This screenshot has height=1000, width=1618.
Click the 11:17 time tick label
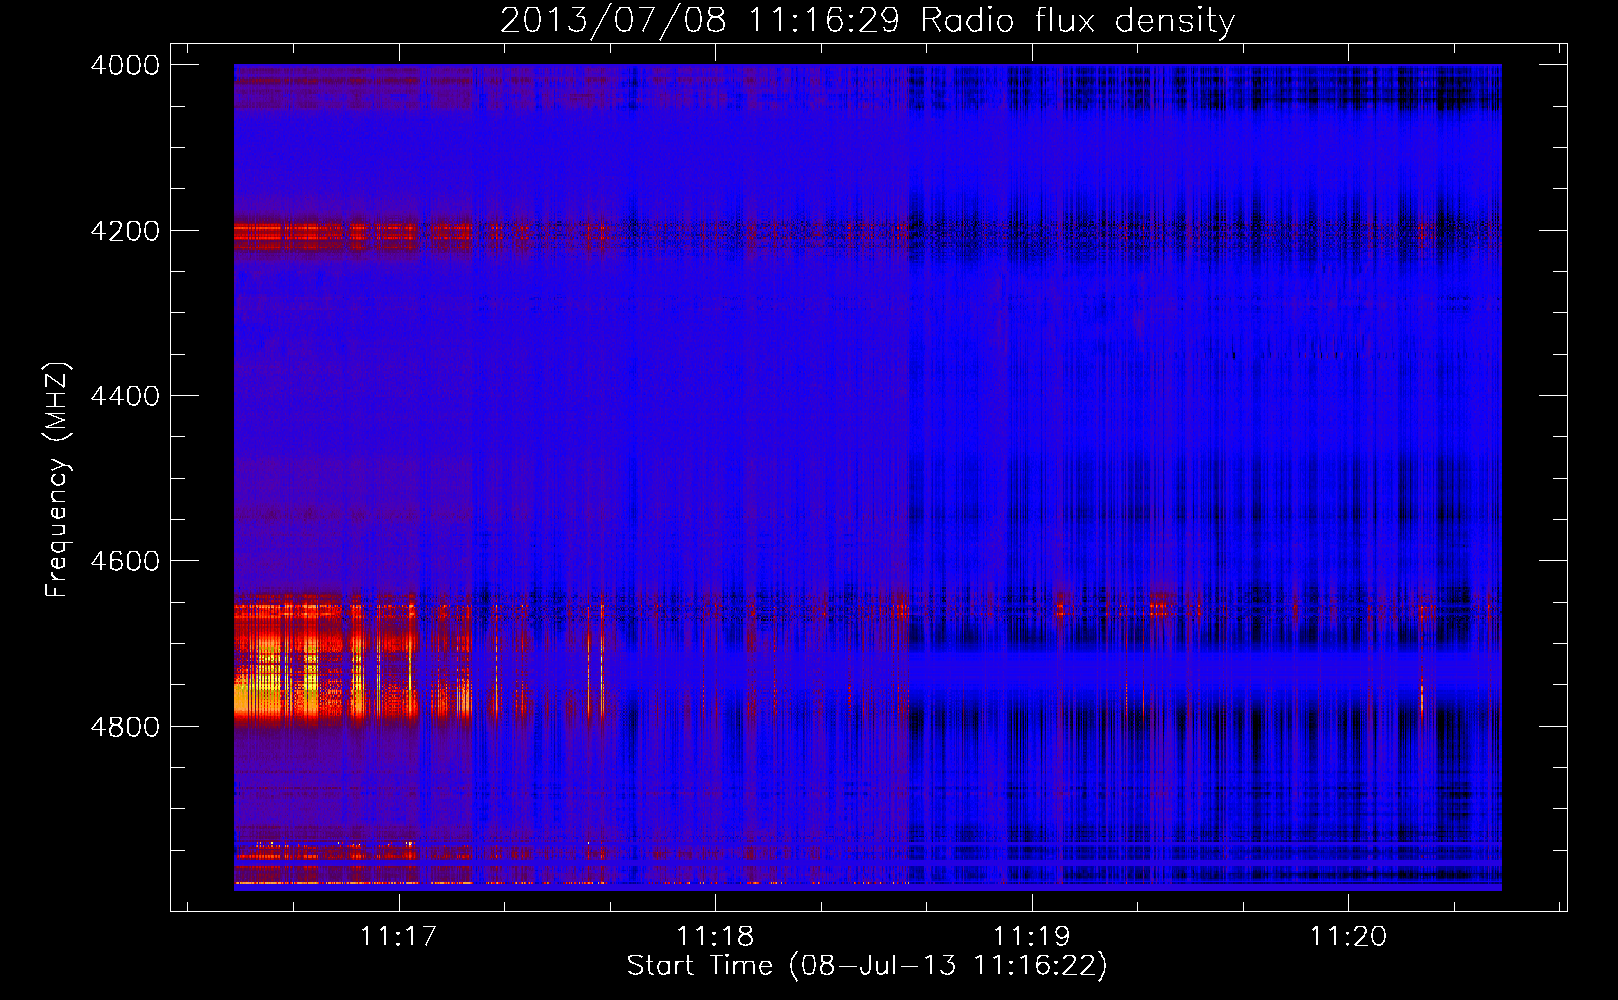399,936
